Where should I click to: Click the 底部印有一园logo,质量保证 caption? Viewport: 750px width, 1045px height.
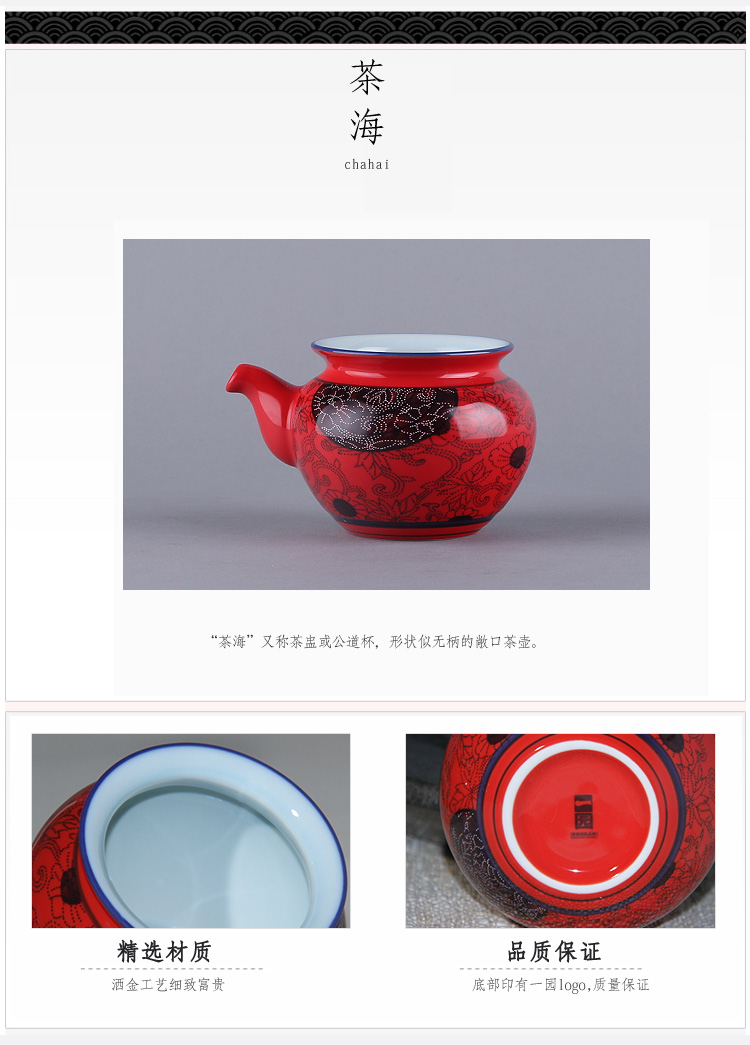(560, 984)
